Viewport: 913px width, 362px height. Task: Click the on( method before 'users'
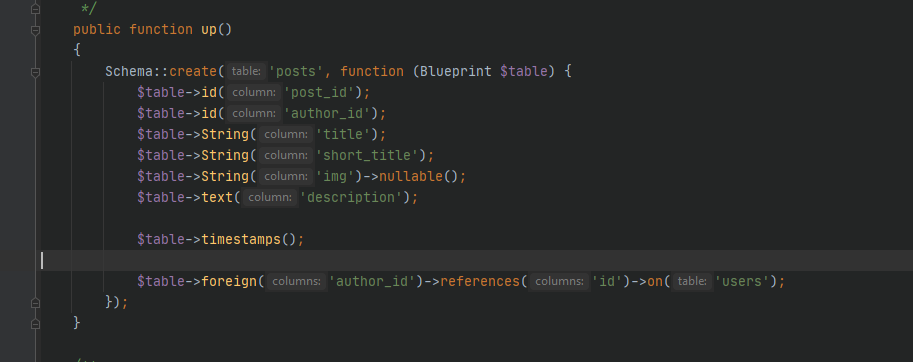pyautogui.click(x=655, y=282)
